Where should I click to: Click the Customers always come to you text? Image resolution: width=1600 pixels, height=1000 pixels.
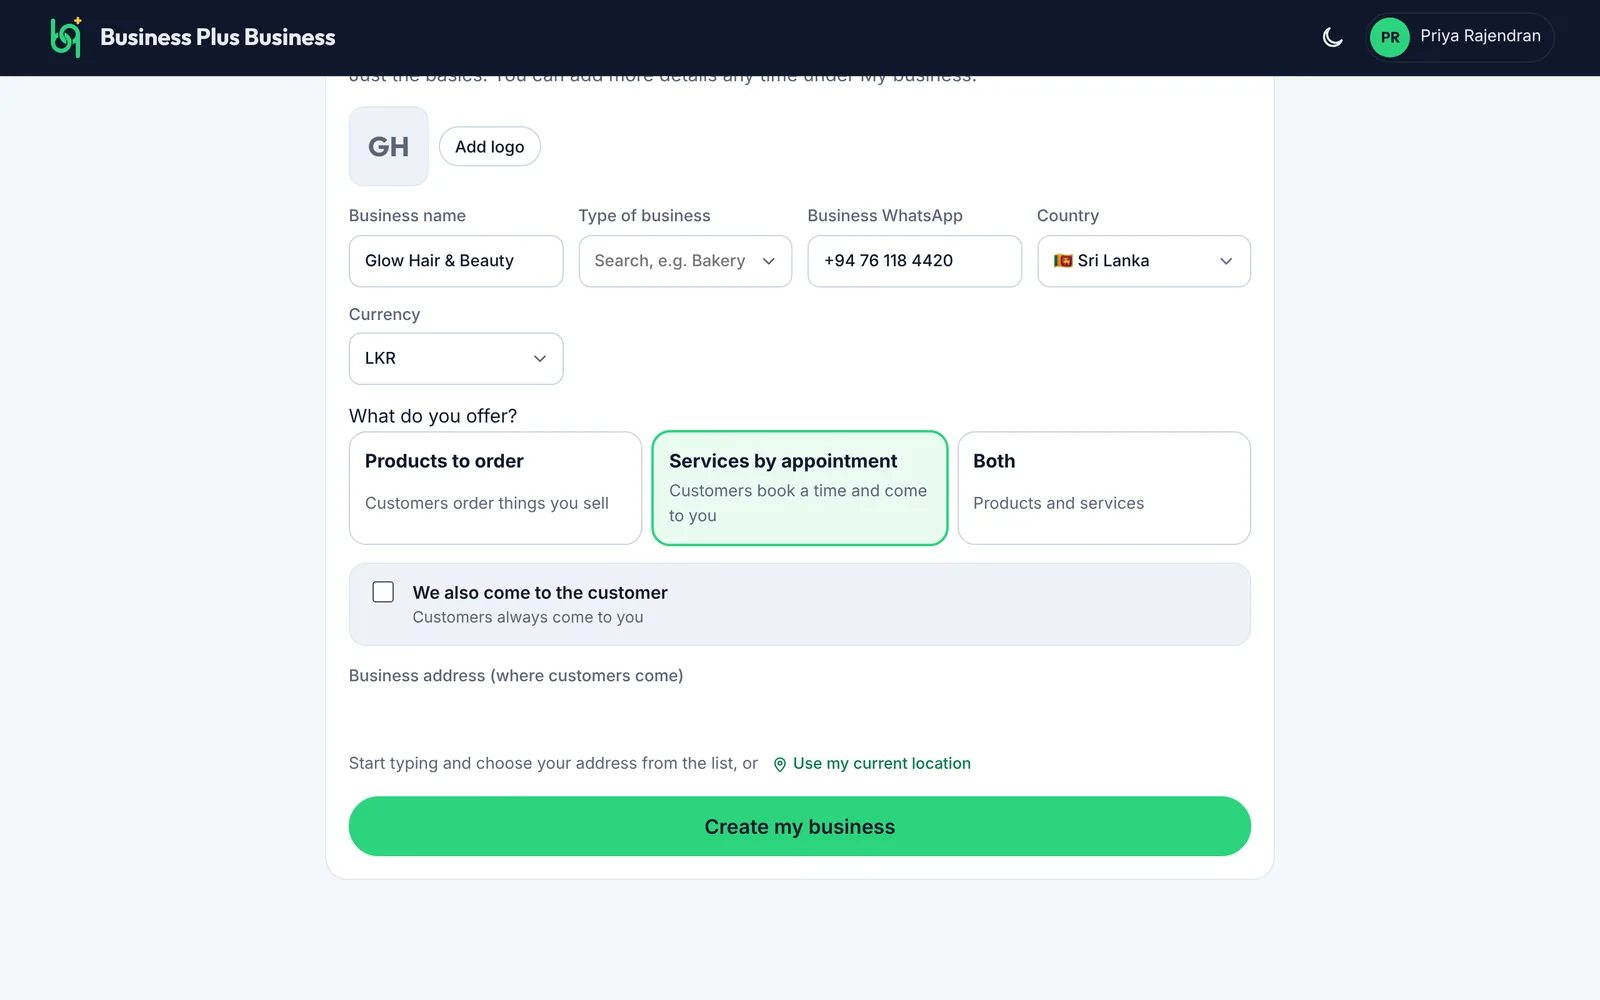coord(528,617)
